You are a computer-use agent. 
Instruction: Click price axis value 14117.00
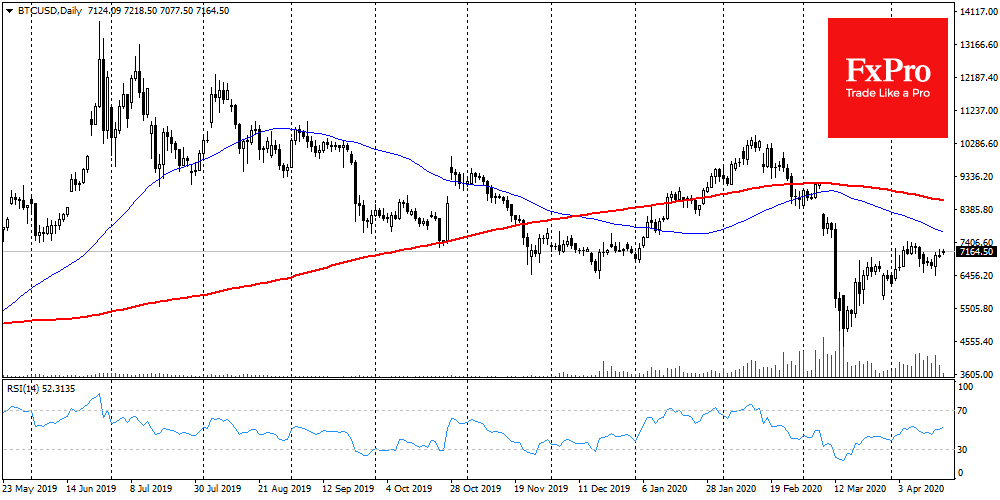980,11
